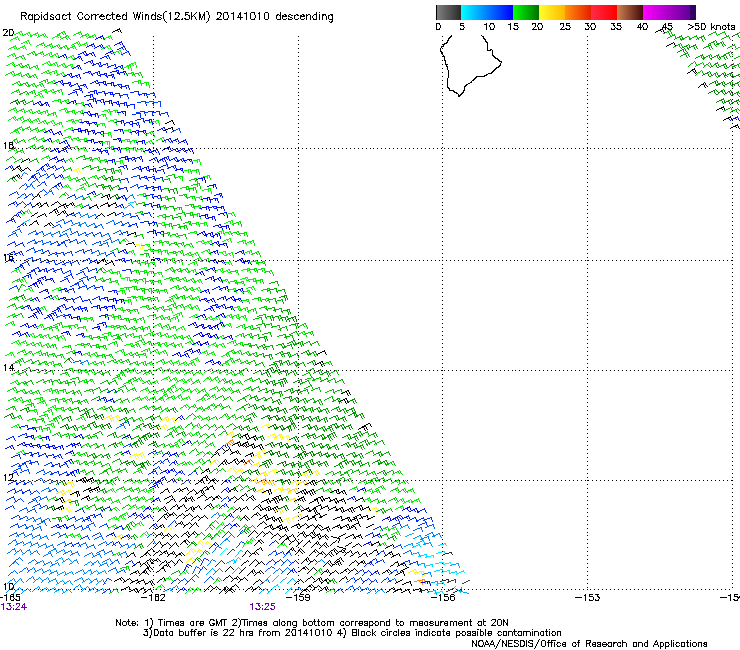This screenshot has height=650, width=740.
Task: Click the '35' legend scale label
Action: coord(616,26)
